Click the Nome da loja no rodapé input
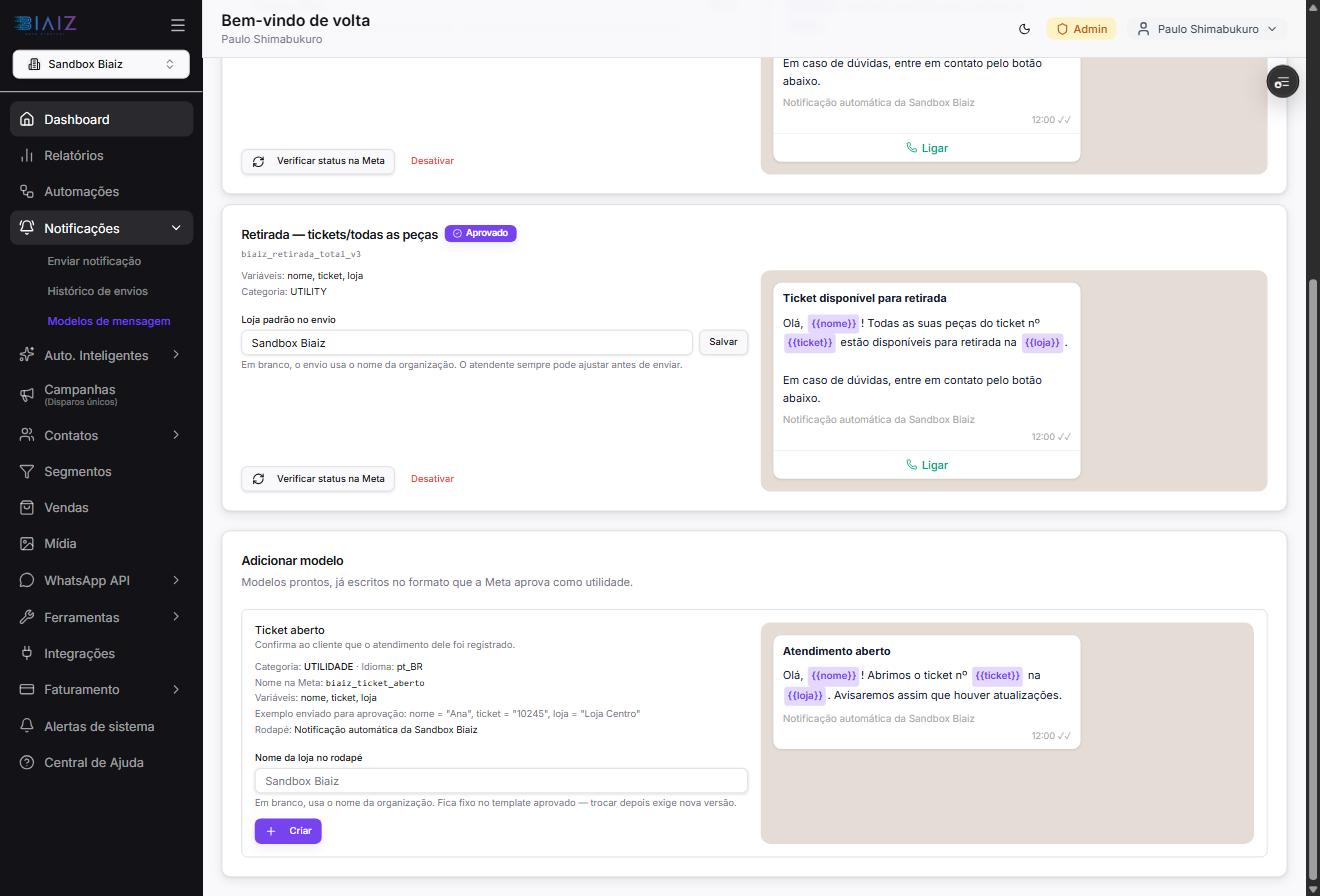1320x896 pixels. [501, 781]
